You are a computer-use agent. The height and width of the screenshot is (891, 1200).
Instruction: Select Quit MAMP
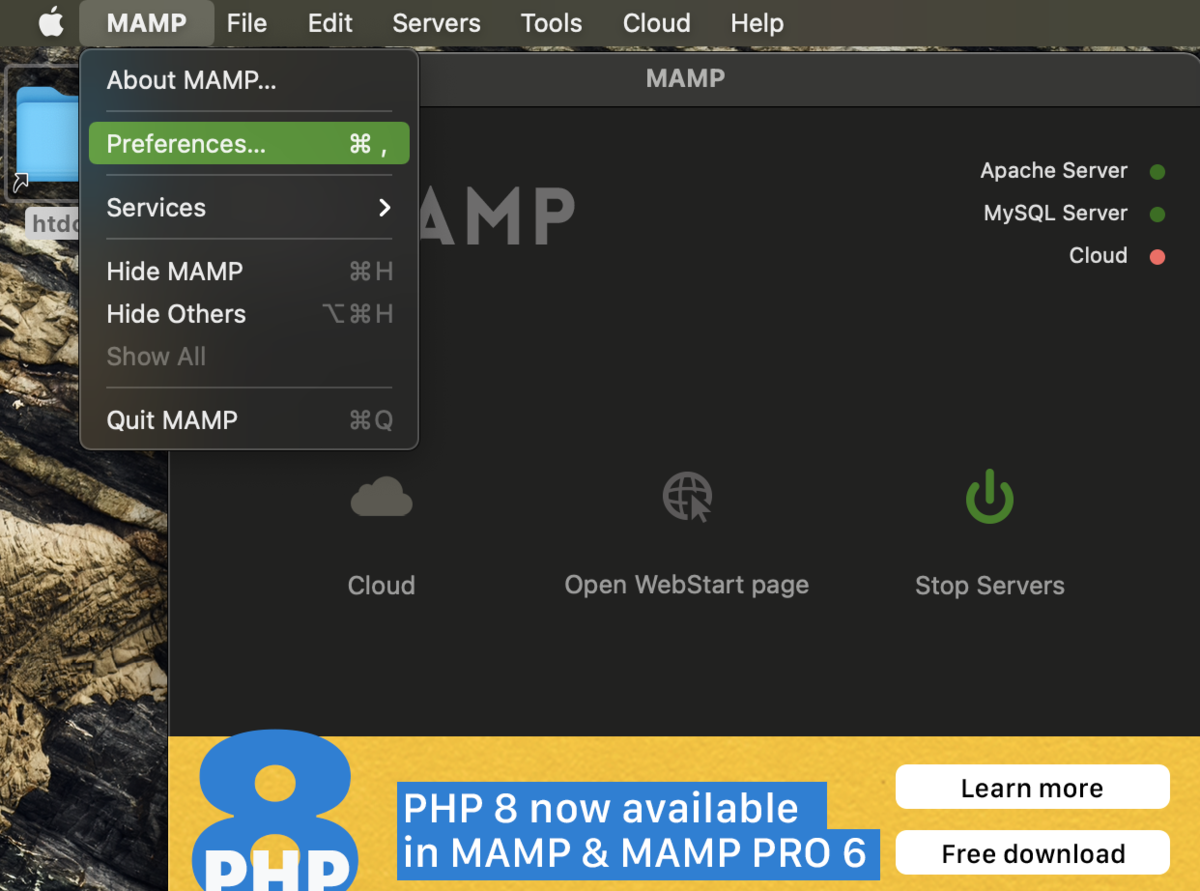[172, 420]
